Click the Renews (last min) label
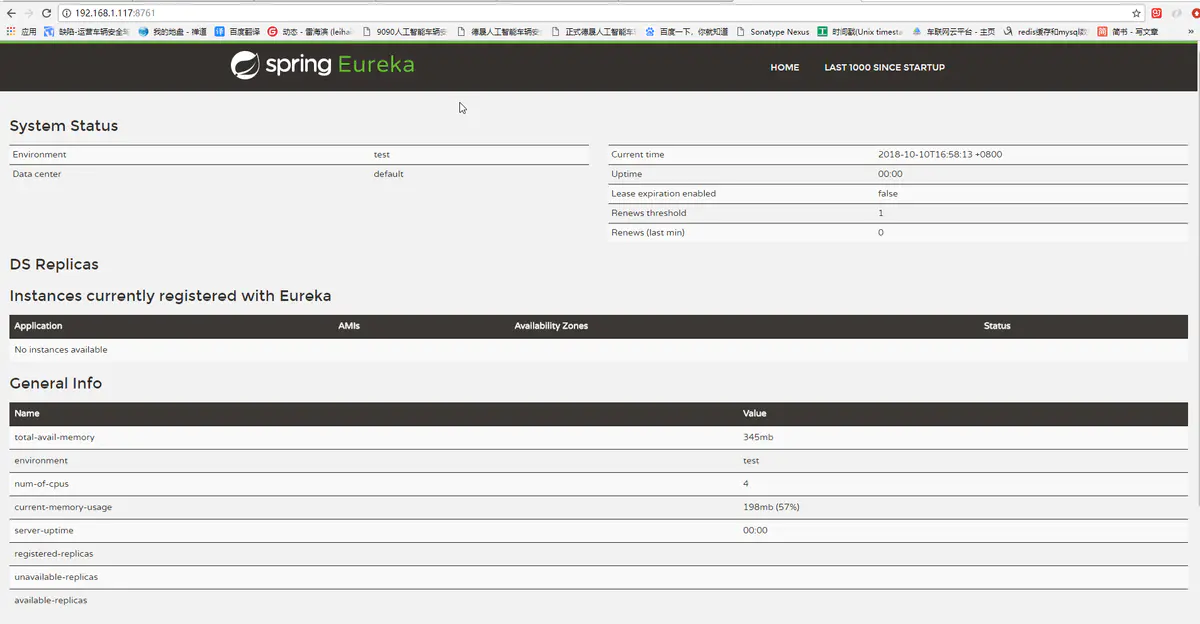 click(648, 233)
